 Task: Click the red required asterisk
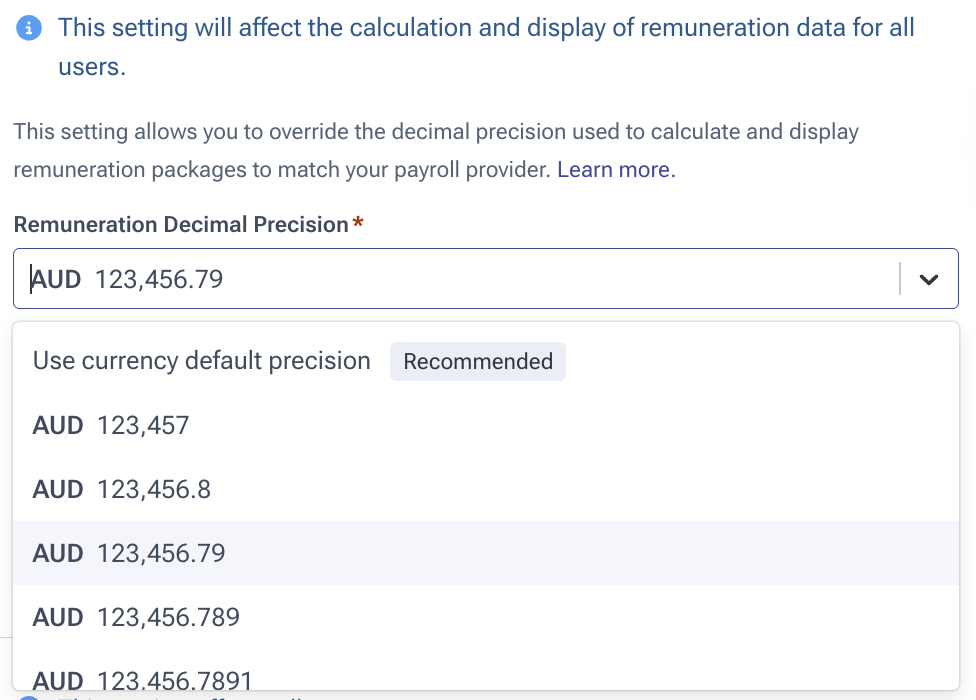click(x=358, y=224)
